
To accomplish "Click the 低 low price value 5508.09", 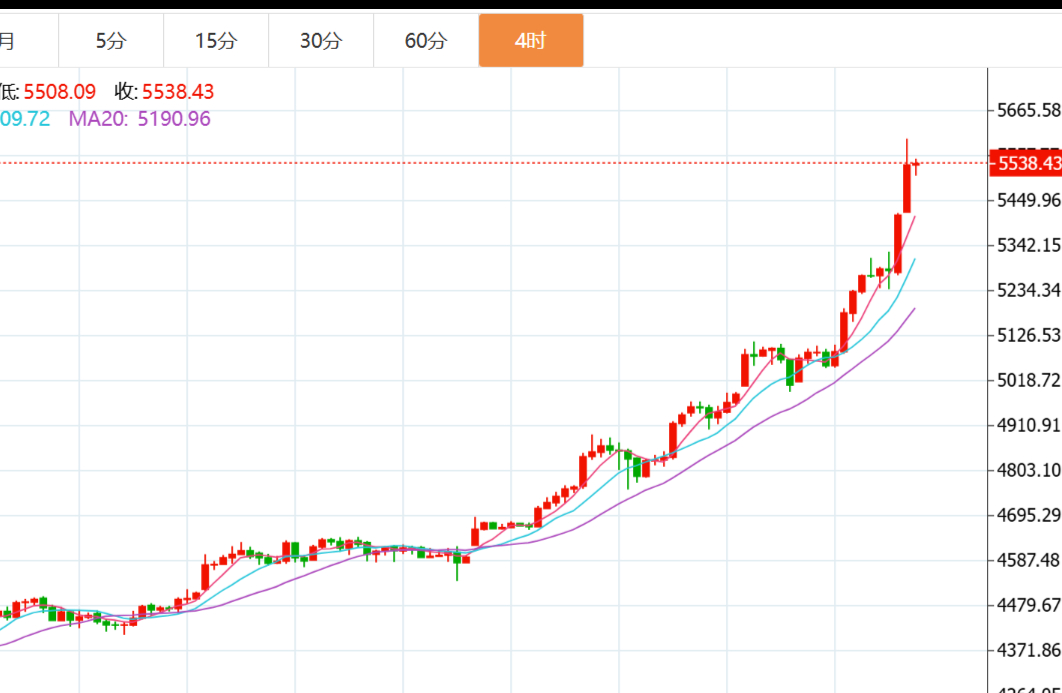I will click(59, 92).
